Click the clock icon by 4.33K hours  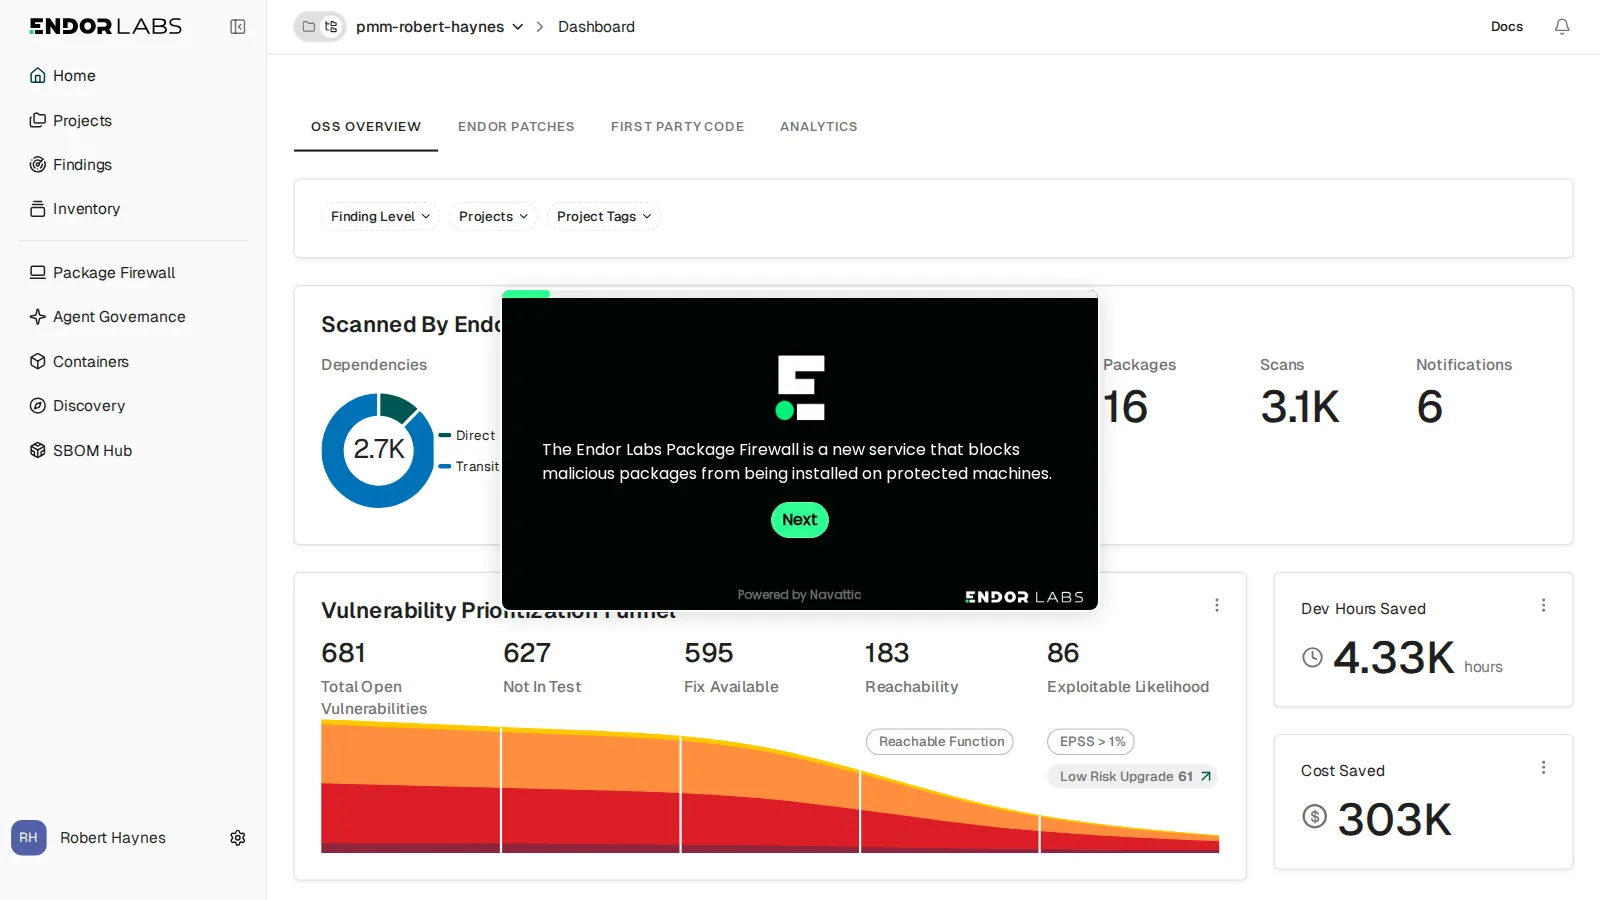pyautogui.click(x=1313, y=657)
